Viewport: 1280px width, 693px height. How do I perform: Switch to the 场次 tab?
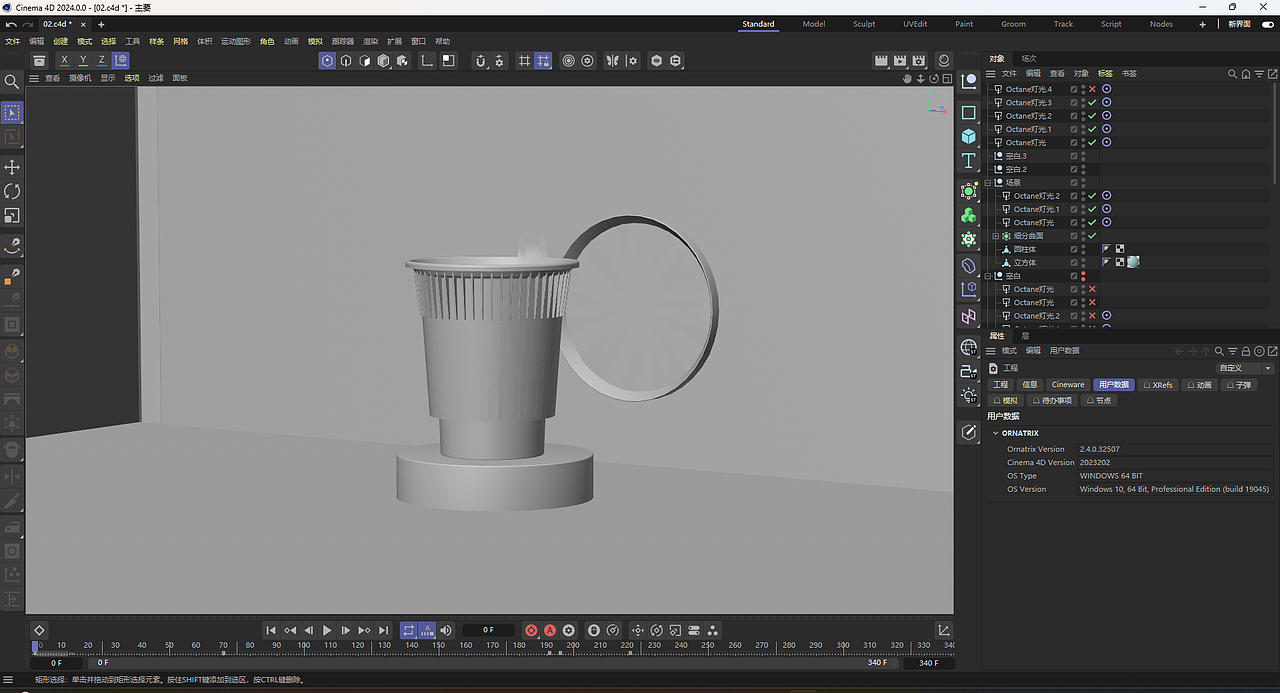tap(1029, 58)
